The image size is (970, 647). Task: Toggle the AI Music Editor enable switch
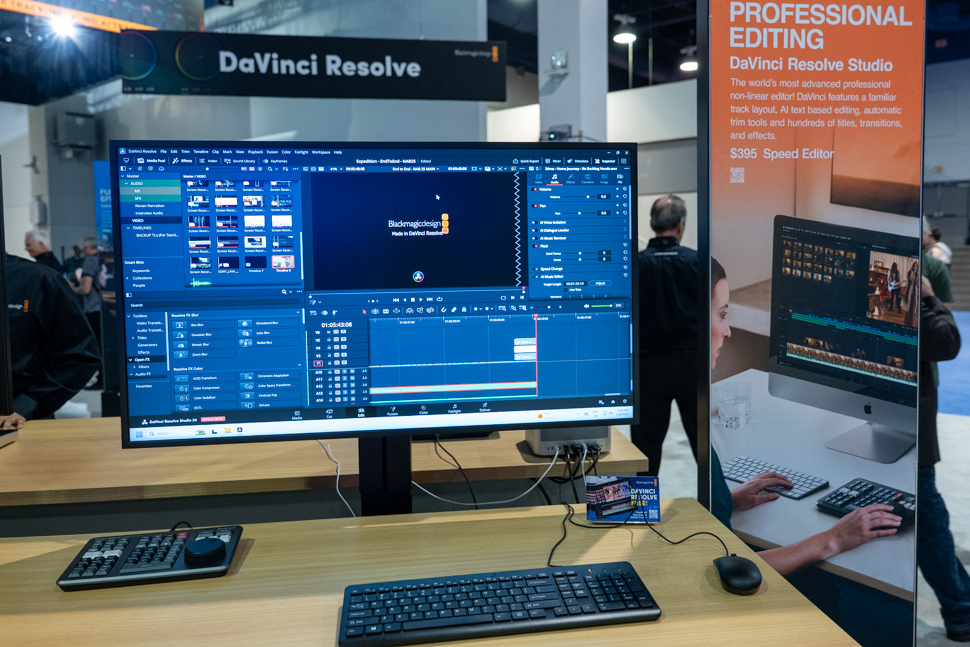[x=535, y=276]
